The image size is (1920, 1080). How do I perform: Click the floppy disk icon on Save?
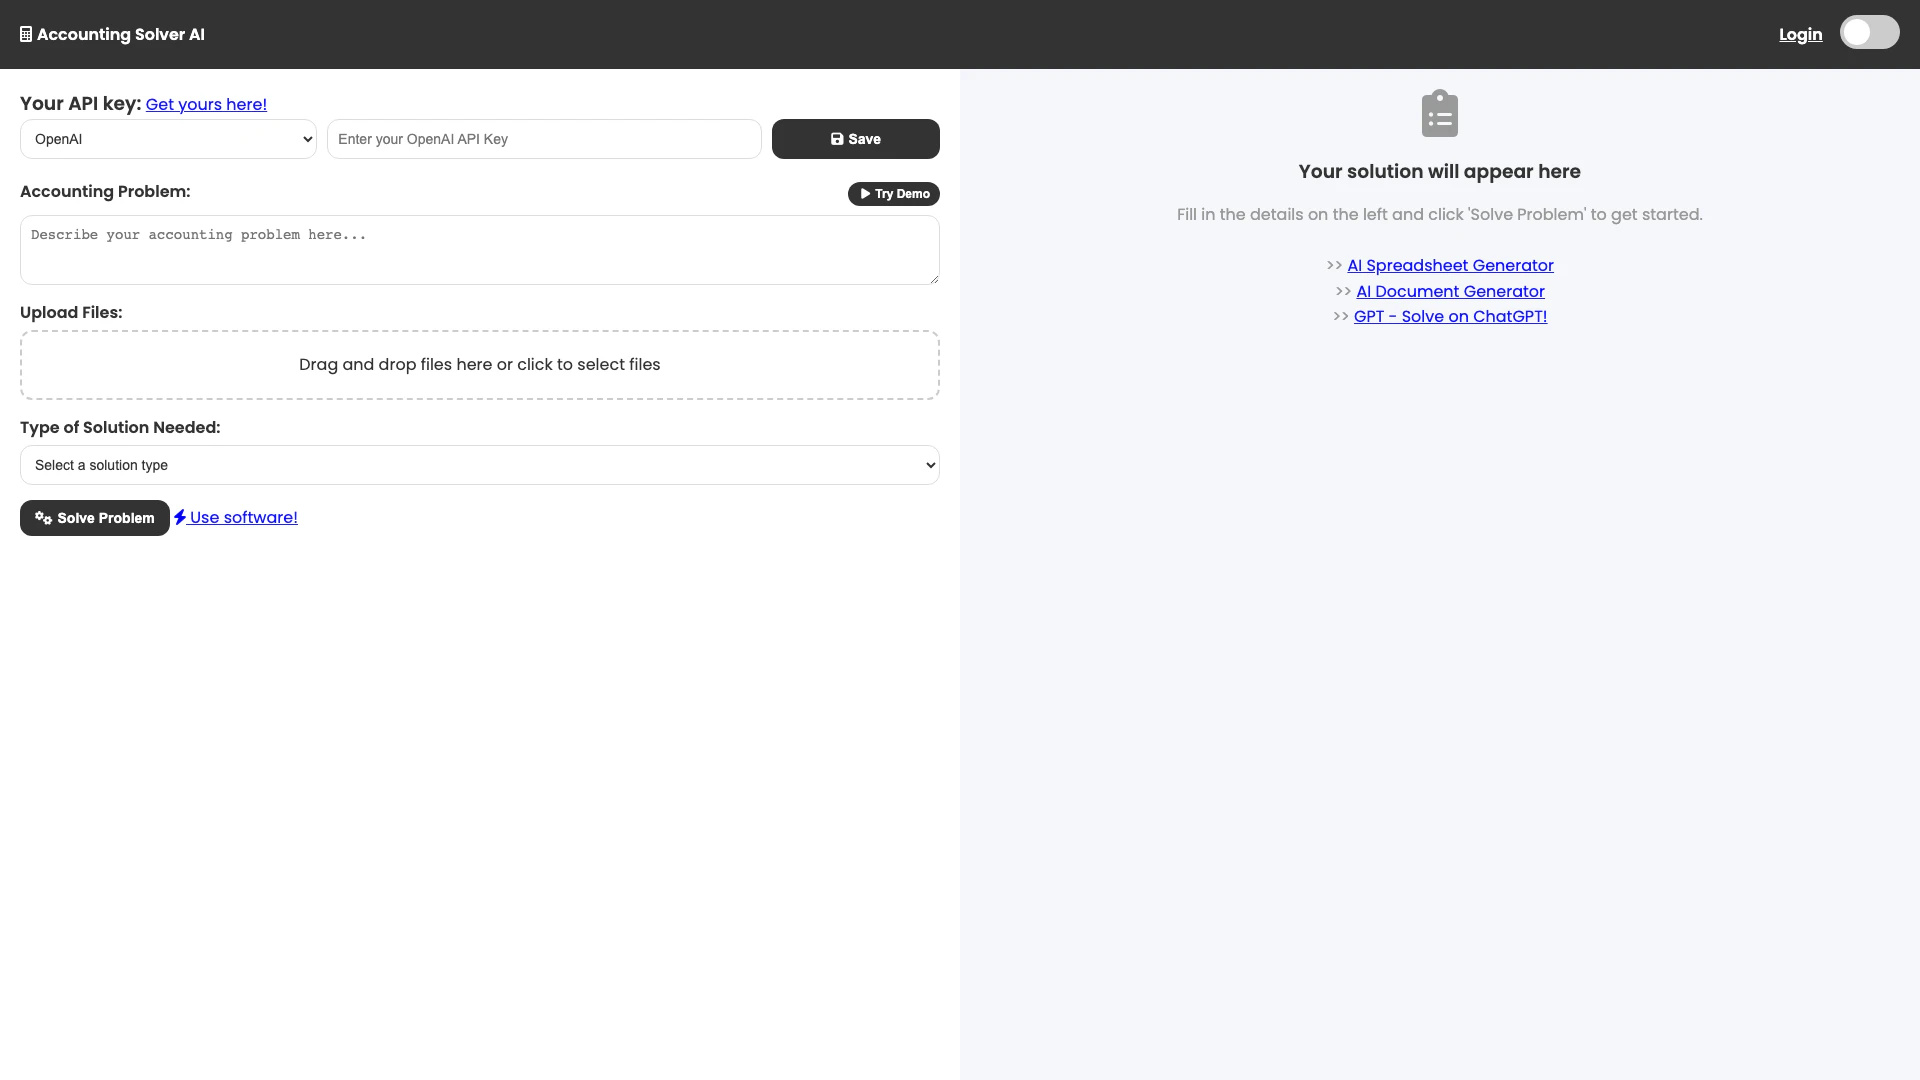pyautogui.click(x=837, y=139)
